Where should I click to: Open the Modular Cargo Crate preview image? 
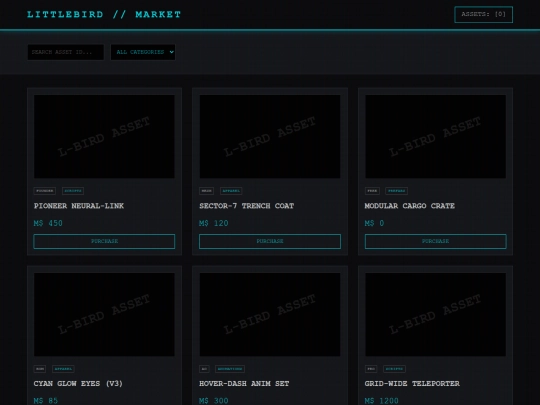435,137
